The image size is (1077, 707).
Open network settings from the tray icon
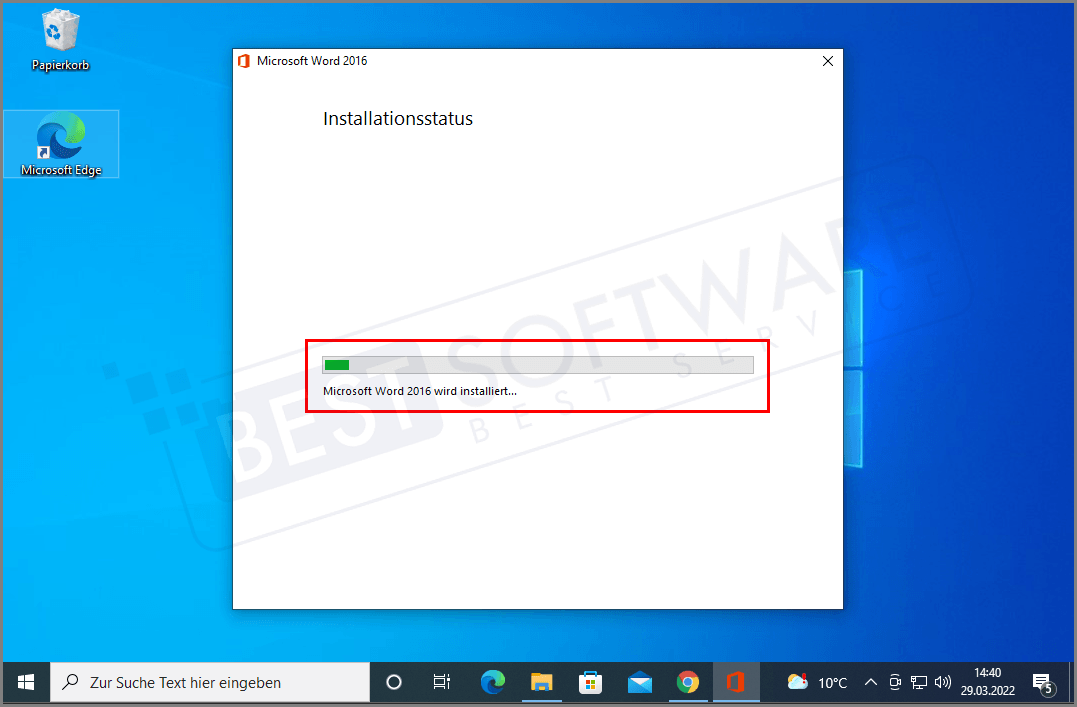click(x=918, y=682)
